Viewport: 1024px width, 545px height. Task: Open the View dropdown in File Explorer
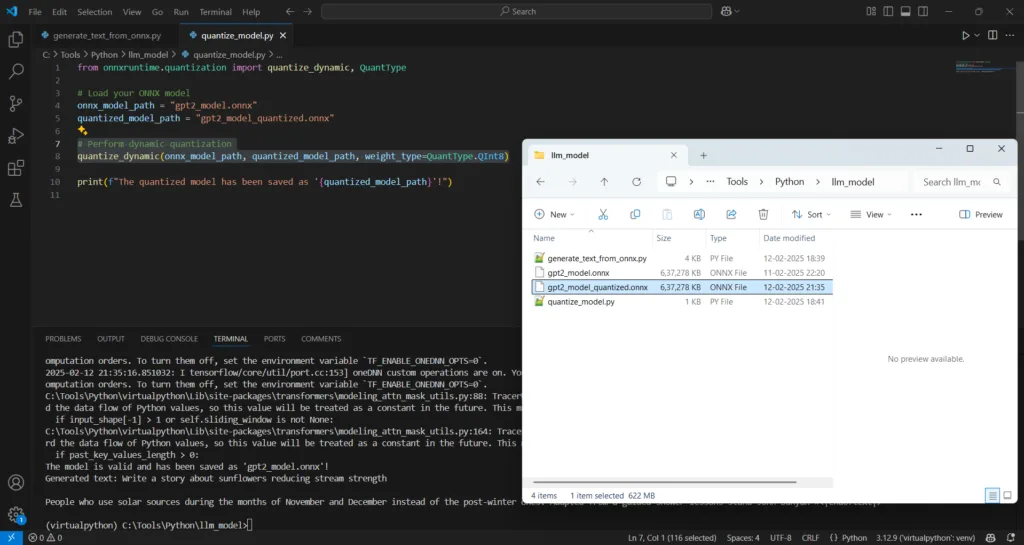(x=871, y=214)
